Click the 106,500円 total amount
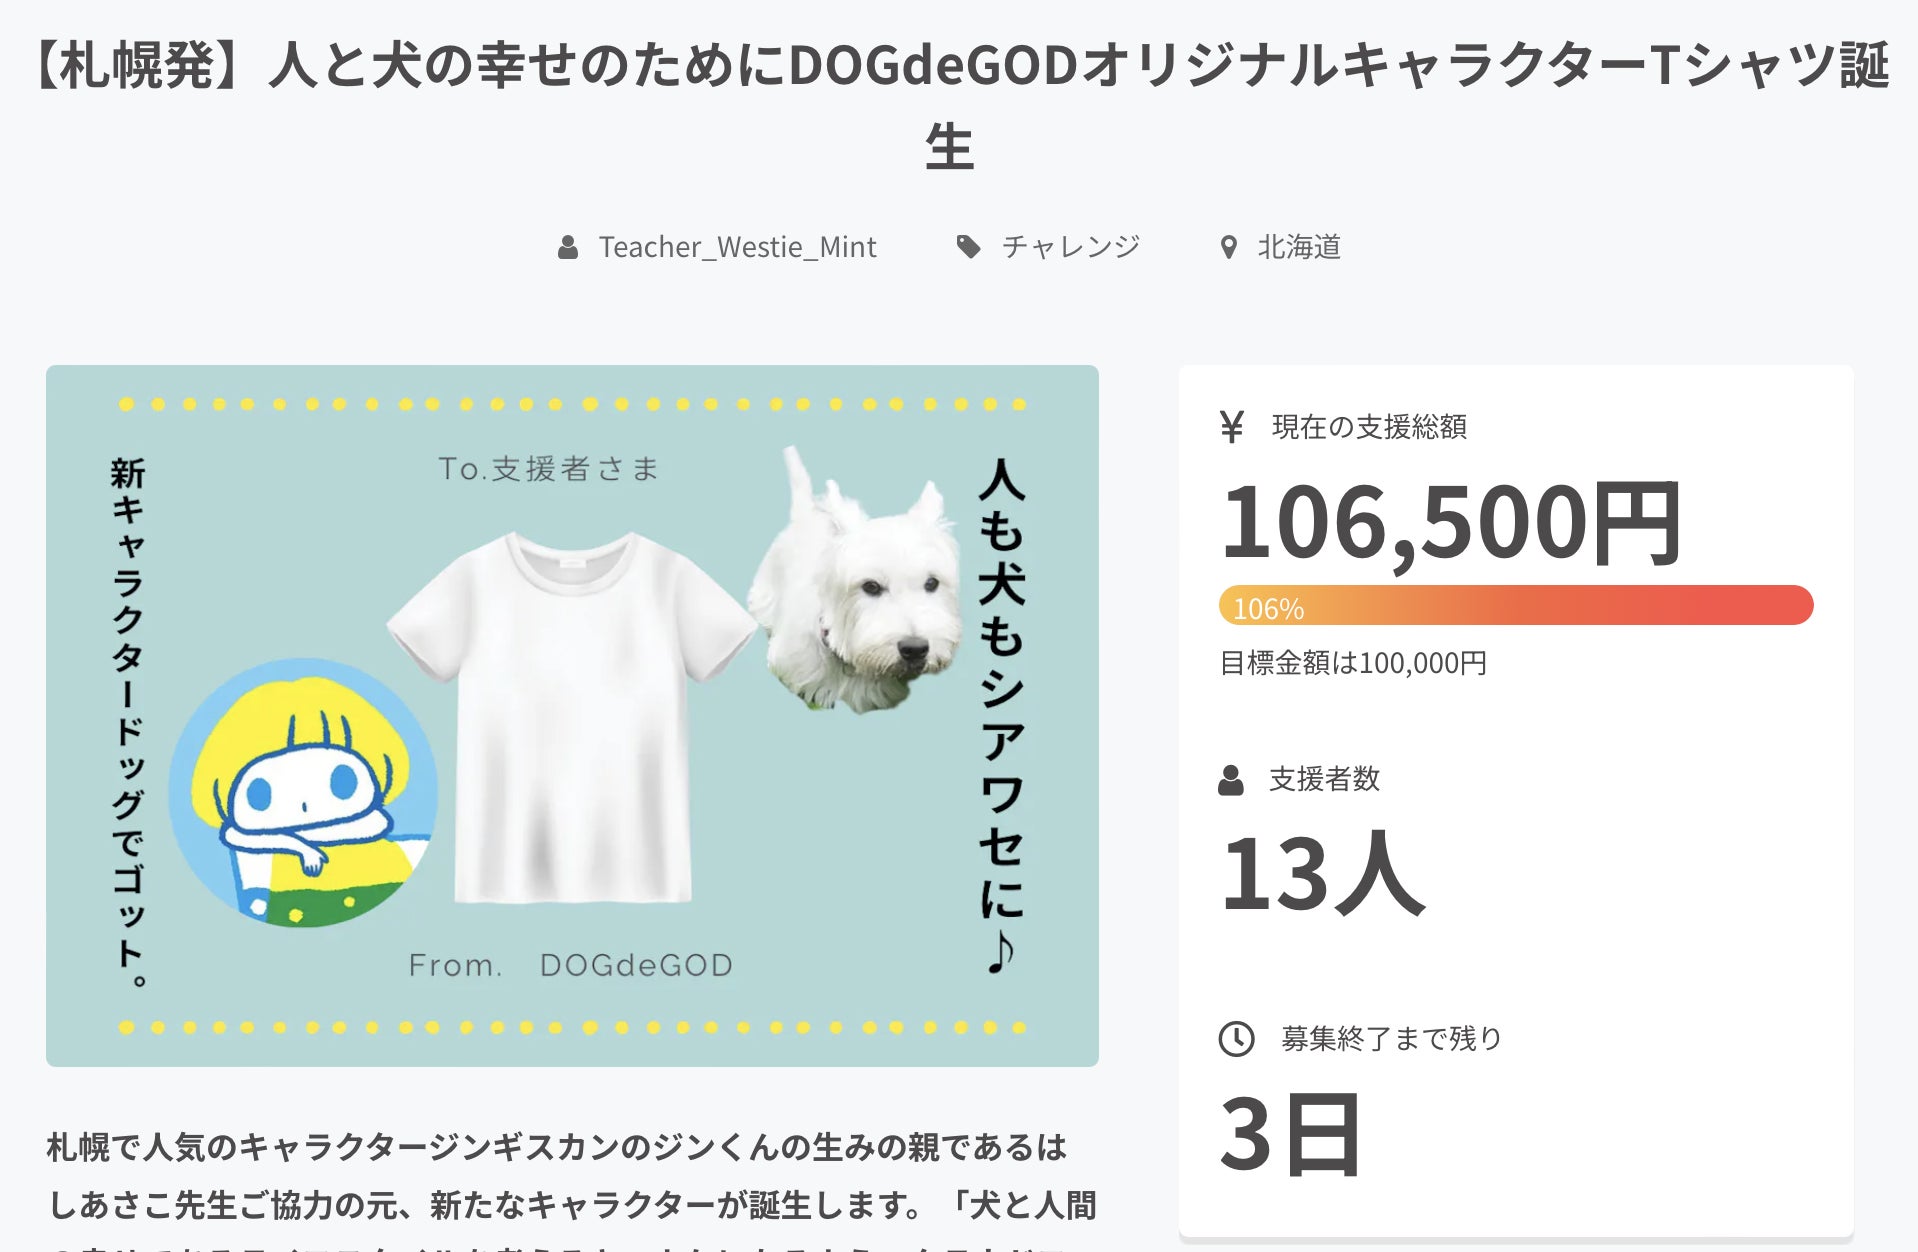The width and height of the screenshot is (1918, 1252). click(x=1450, y=523)
